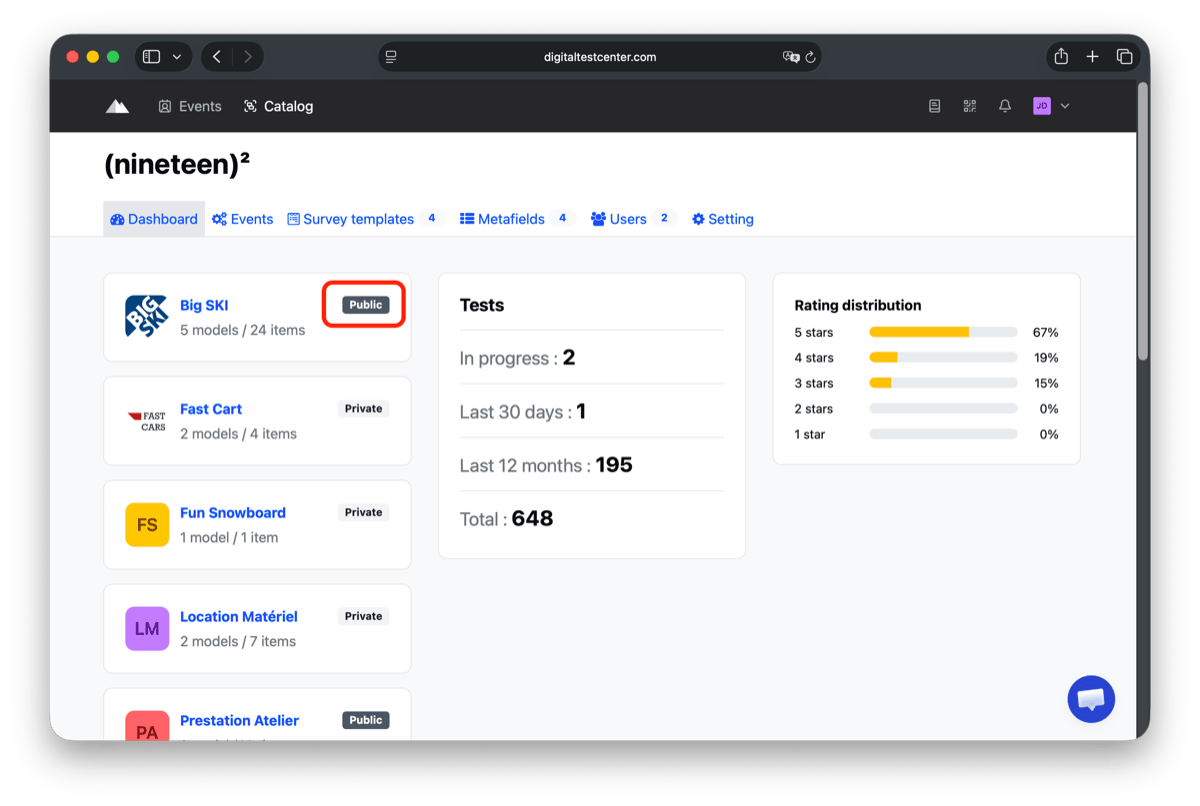
Task: Click the Public badge on Big SKI
Action: (x=365, y=305)
